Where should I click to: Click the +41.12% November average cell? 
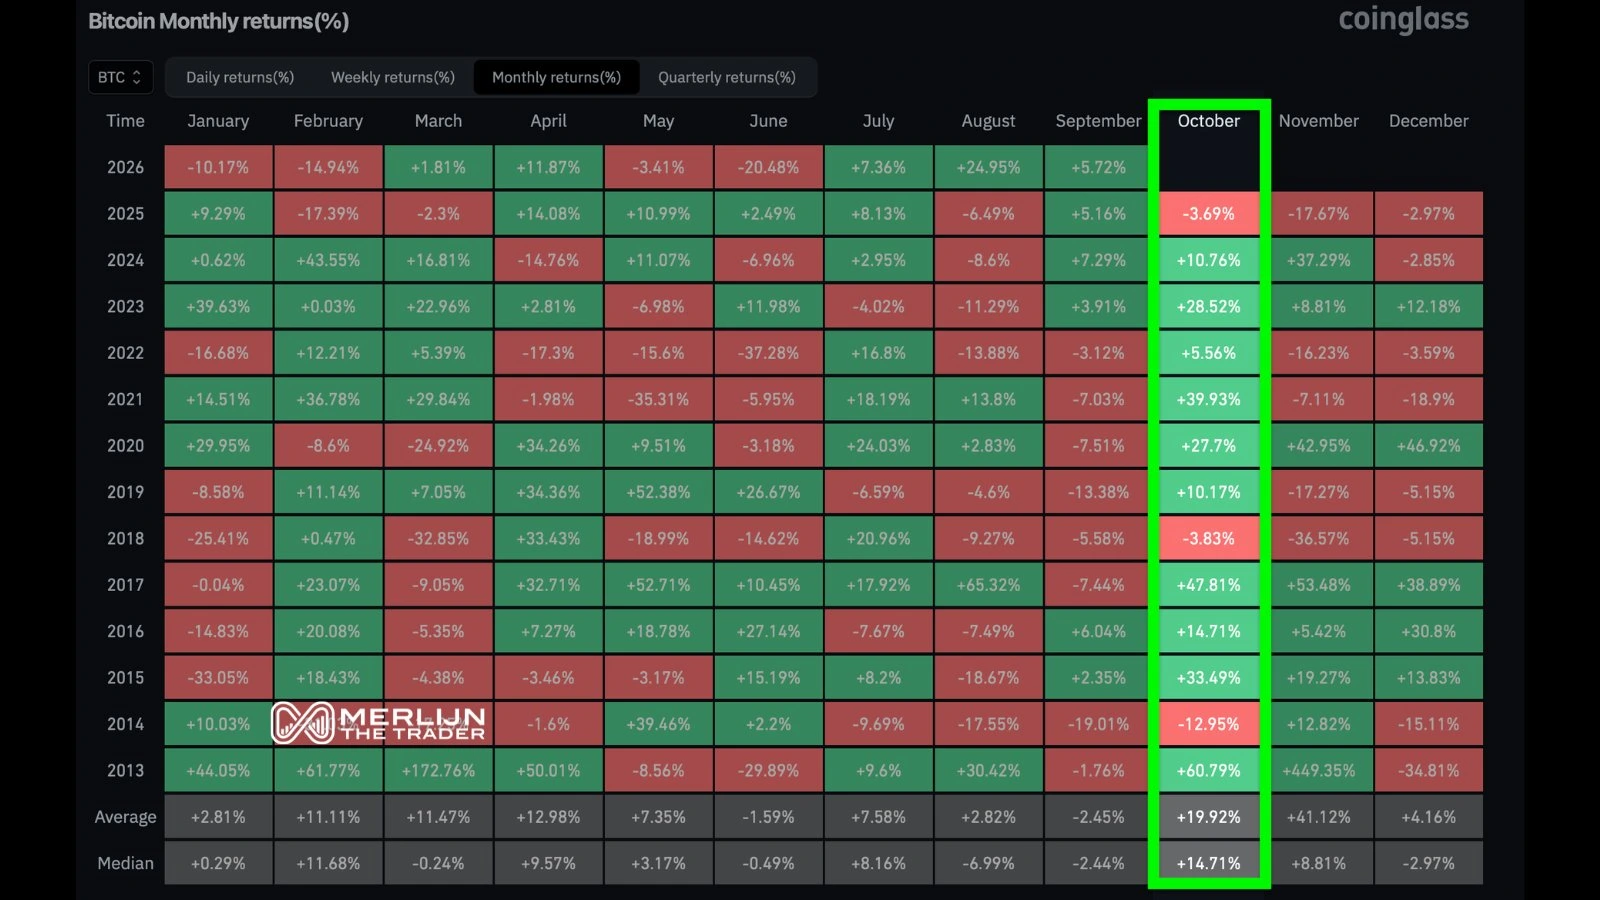(x=1319, y=817)
